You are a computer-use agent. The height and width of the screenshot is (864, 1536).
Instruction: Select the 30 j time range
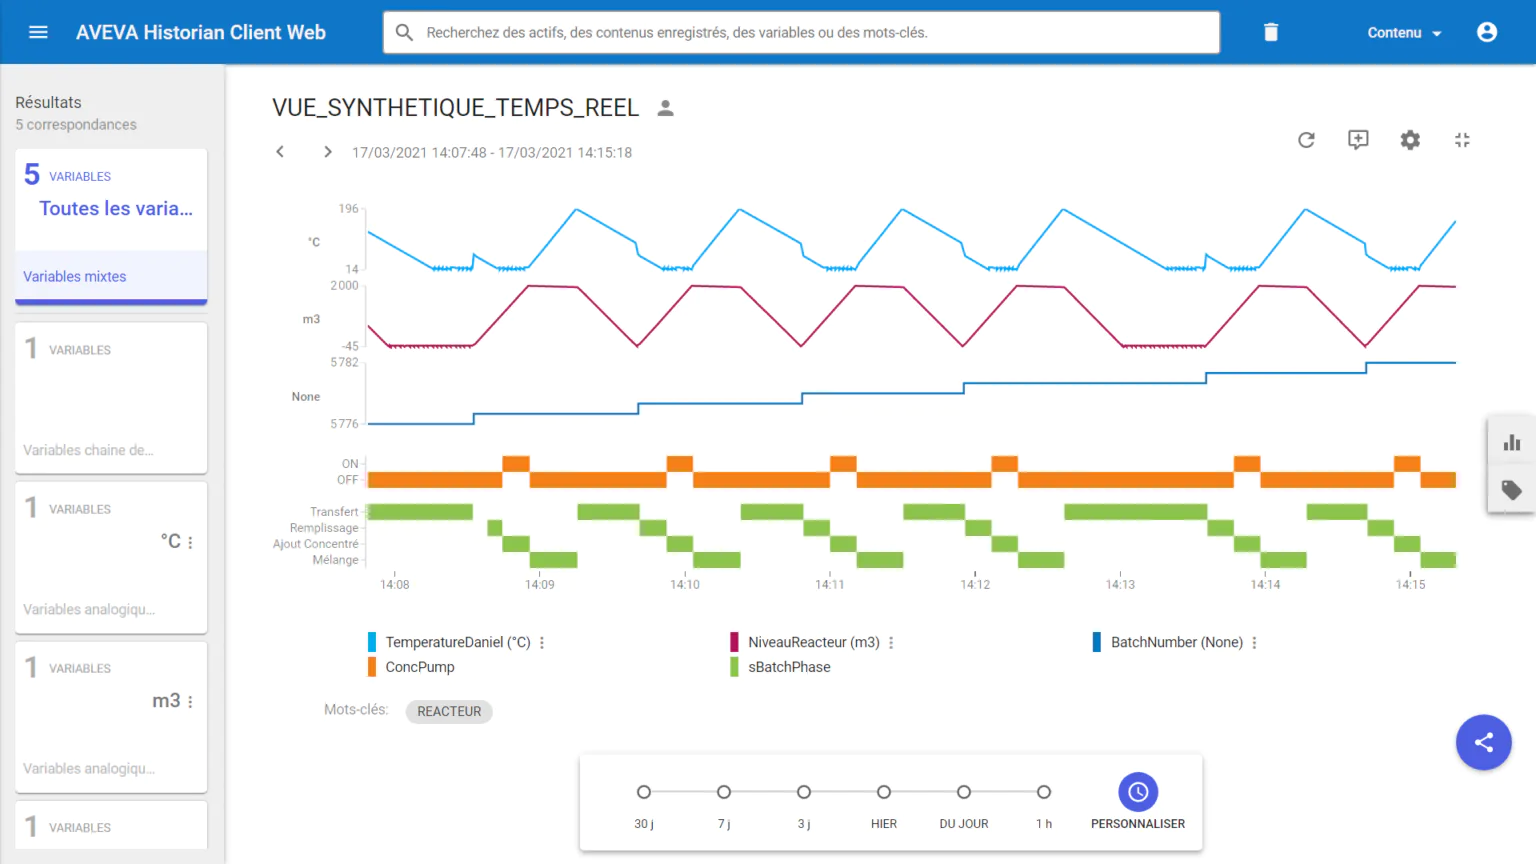click(644, 792)
